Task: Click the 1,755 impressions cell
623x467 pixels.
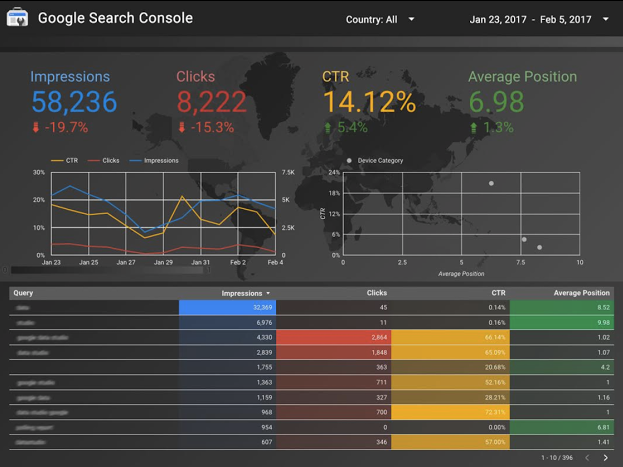Action: (228, 367)
